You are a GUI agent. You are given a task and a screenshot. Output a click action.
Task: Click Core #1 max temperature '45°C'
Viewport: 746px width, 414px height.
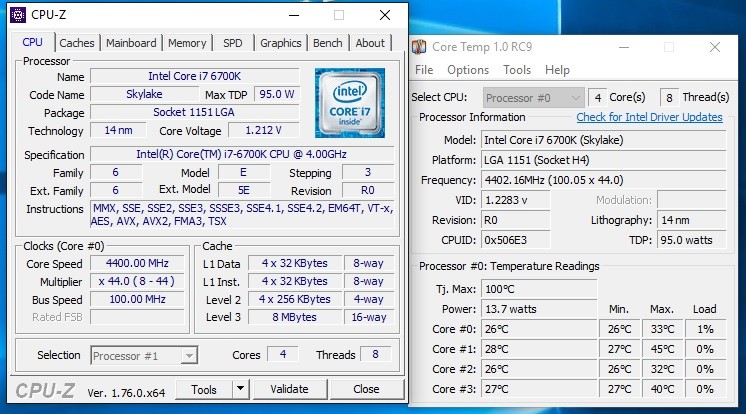[662, 349]
